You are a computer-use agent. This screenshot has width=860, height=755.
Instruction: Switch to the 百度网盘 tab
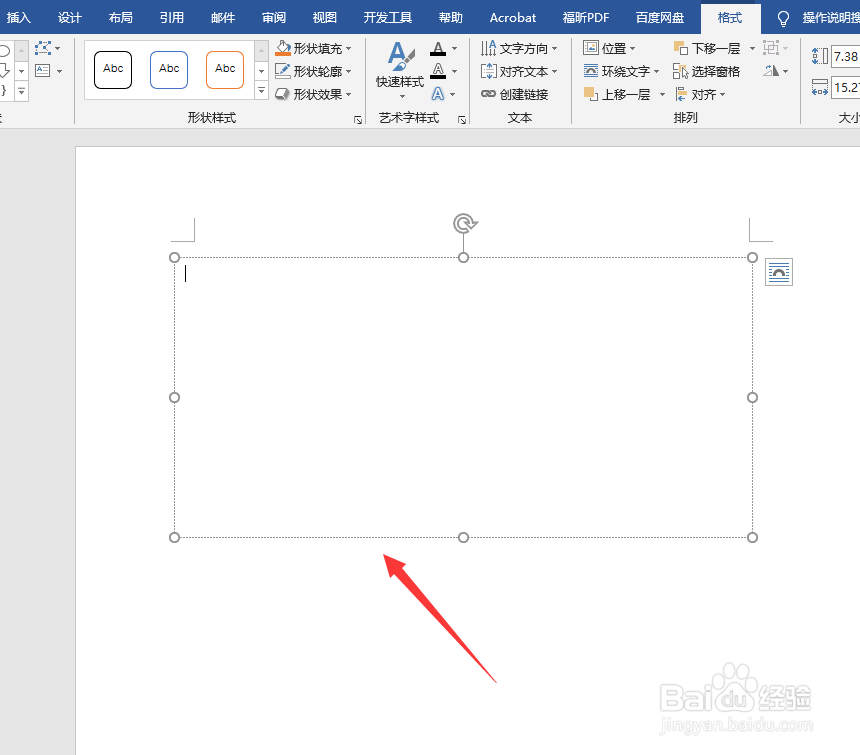(660, 18)
